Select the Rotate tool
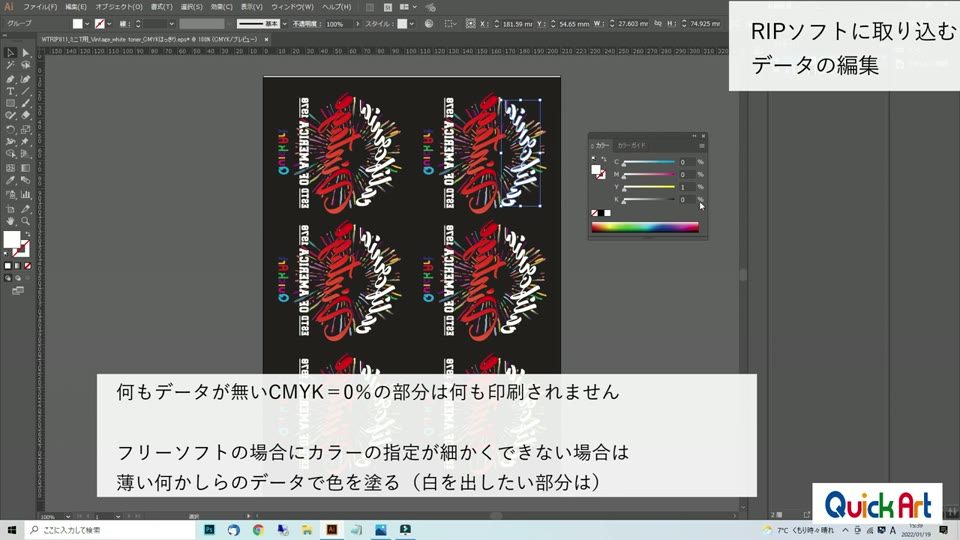This screenshot has height=540, width=960. pyautogui.click(x=10, y=130)
